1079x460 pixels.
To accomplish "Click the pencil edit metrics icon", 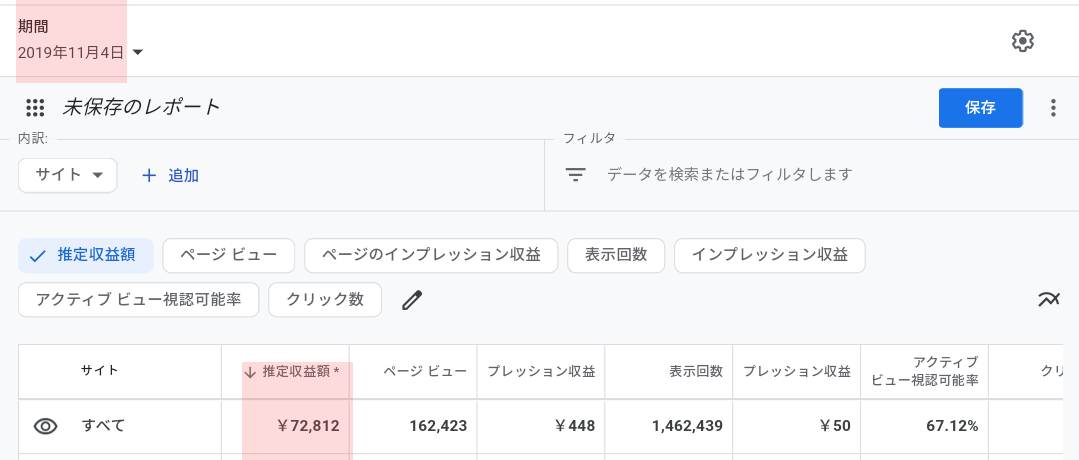I will [x=412, y=300].
